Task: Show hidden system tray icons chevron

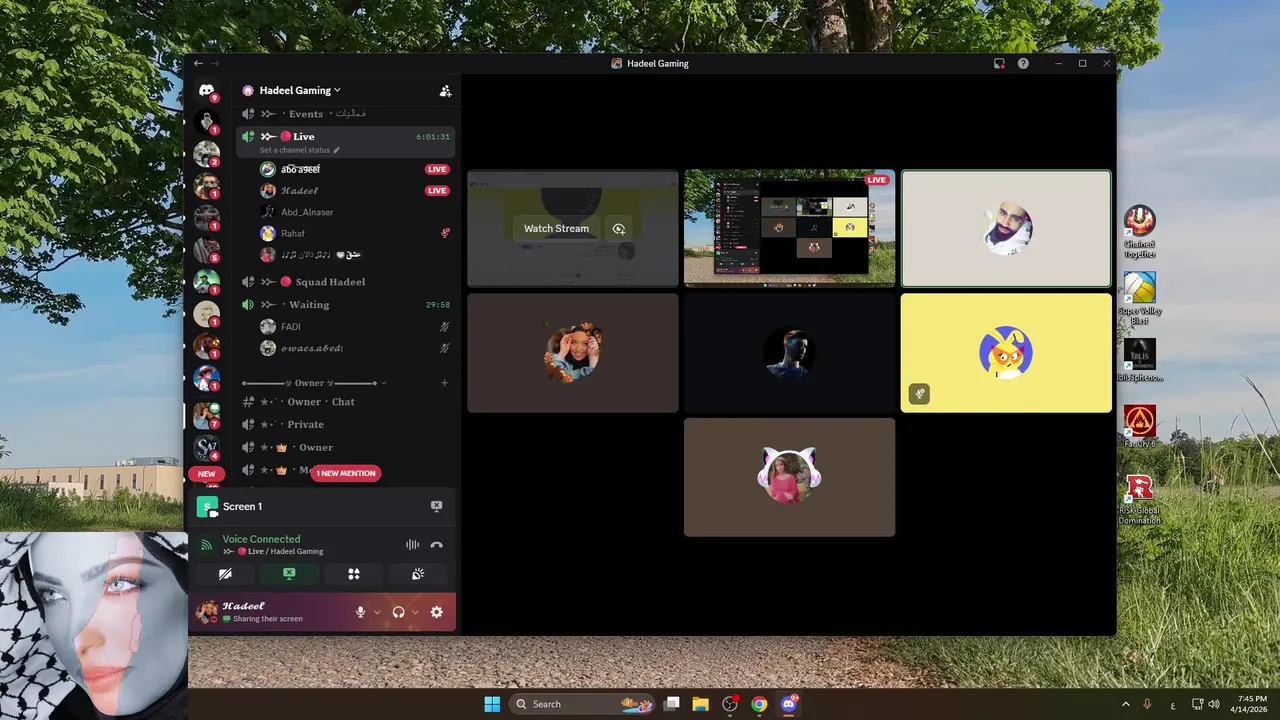Action: 1125,704
